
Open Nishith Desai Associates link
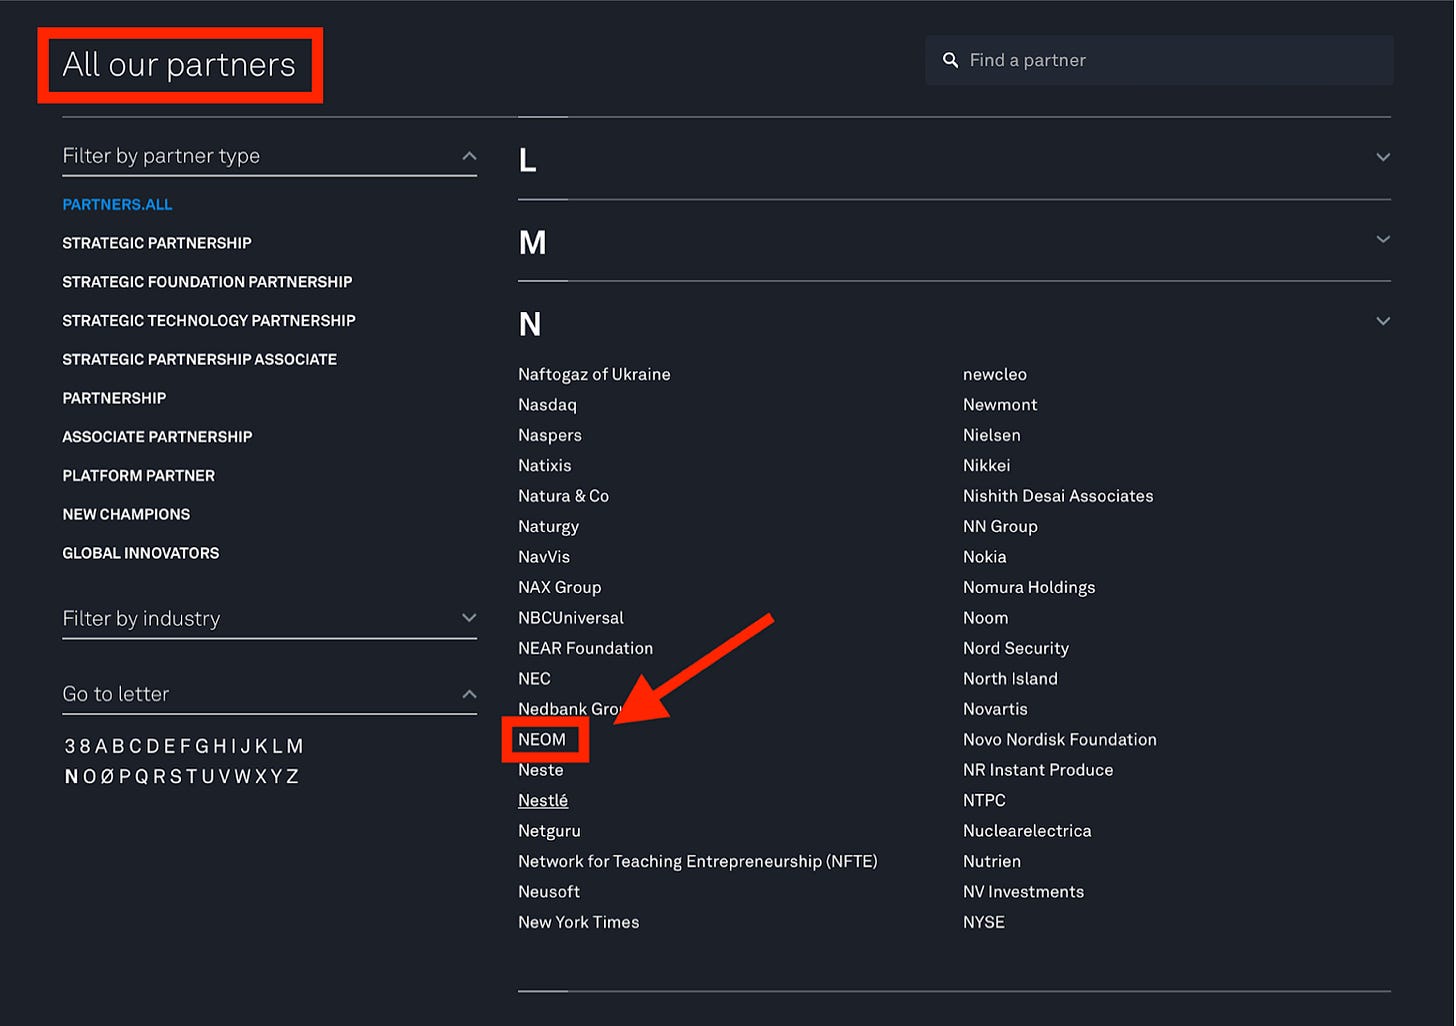[1058, 496]
